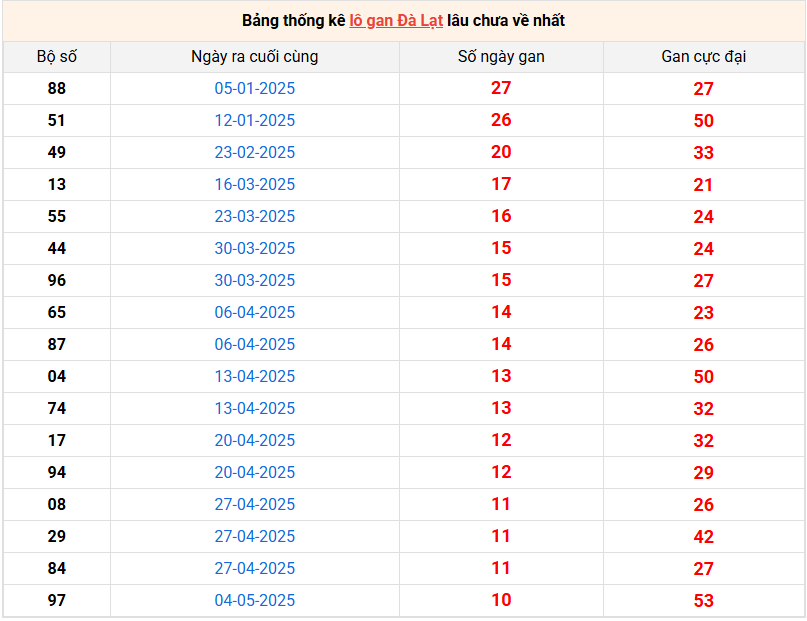The image size is (807, 621).
Task: Open the 23-03-2025 date for number 55
Action: point(255,217)
